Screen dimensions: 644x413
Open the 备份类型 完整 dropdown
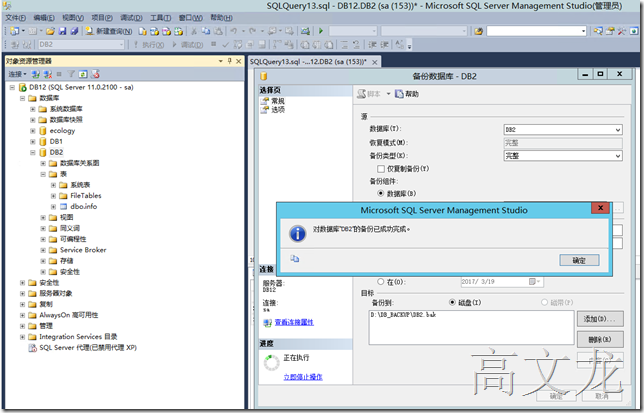(563, 156)
